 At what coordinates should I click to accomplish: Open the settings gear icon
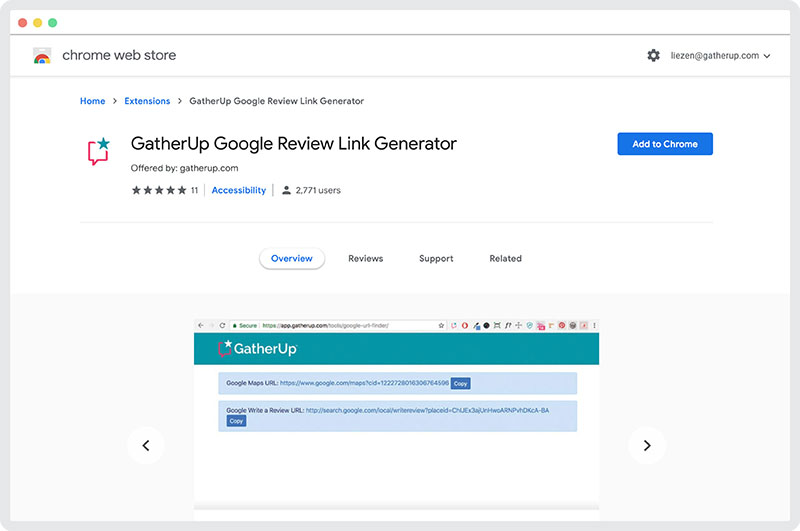(653, 55)
